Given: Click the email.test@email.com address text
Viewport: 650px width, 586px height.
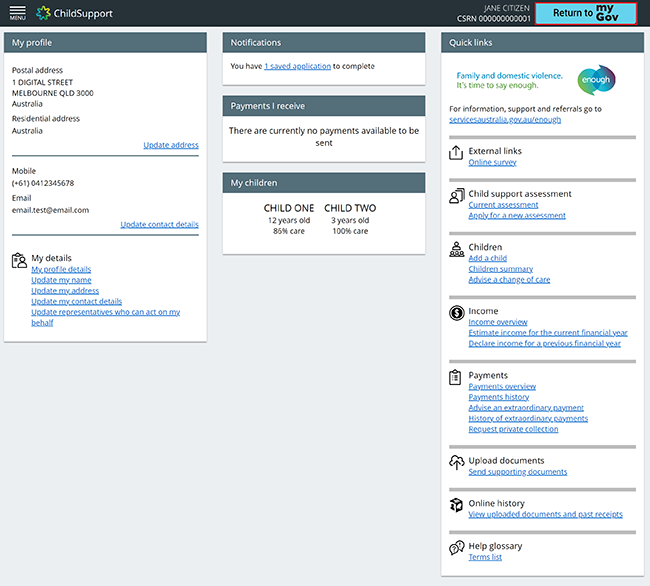Looking at the screenshot, I should (50, 210).
